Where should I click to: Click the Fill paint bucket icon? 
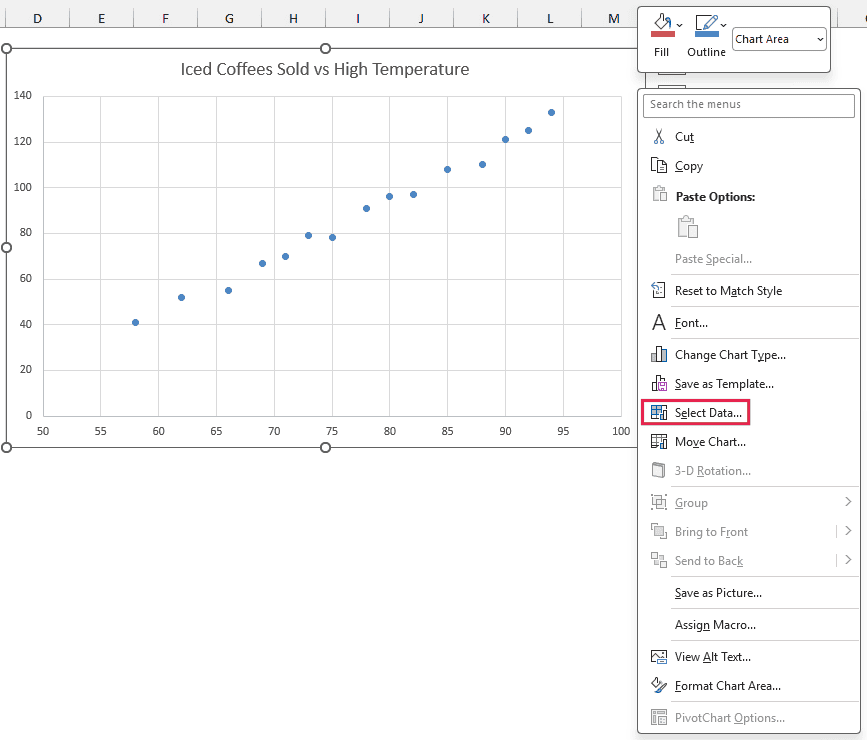coord(662,23)
